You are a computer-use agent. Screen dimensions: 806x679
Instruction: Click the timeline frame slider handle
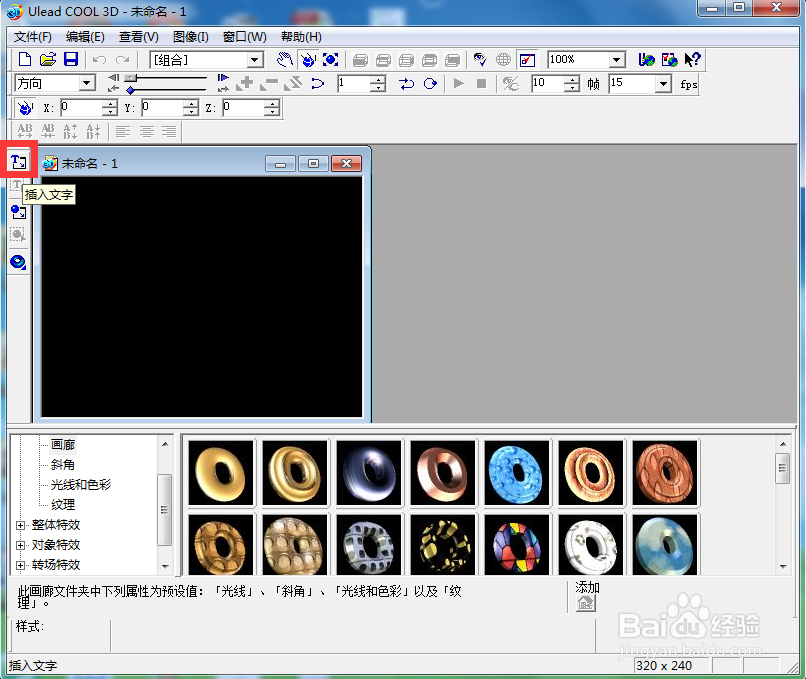point(131,78)
